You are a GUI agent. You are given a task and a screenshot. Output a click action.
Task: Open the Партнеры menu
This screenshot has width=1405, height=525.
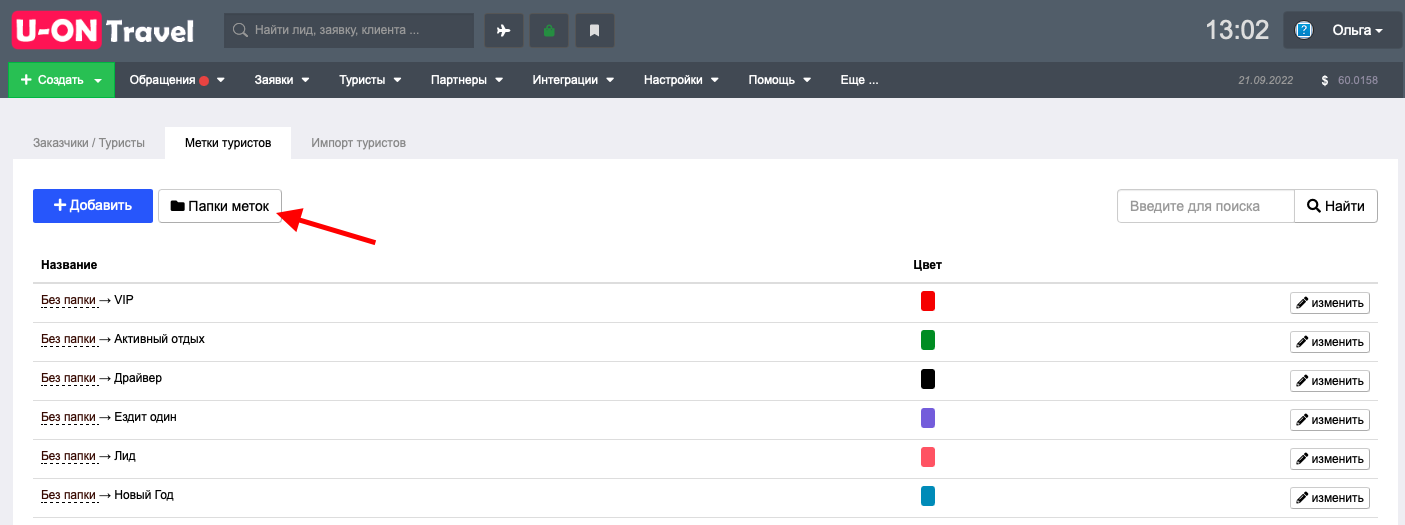pos(466,80)
